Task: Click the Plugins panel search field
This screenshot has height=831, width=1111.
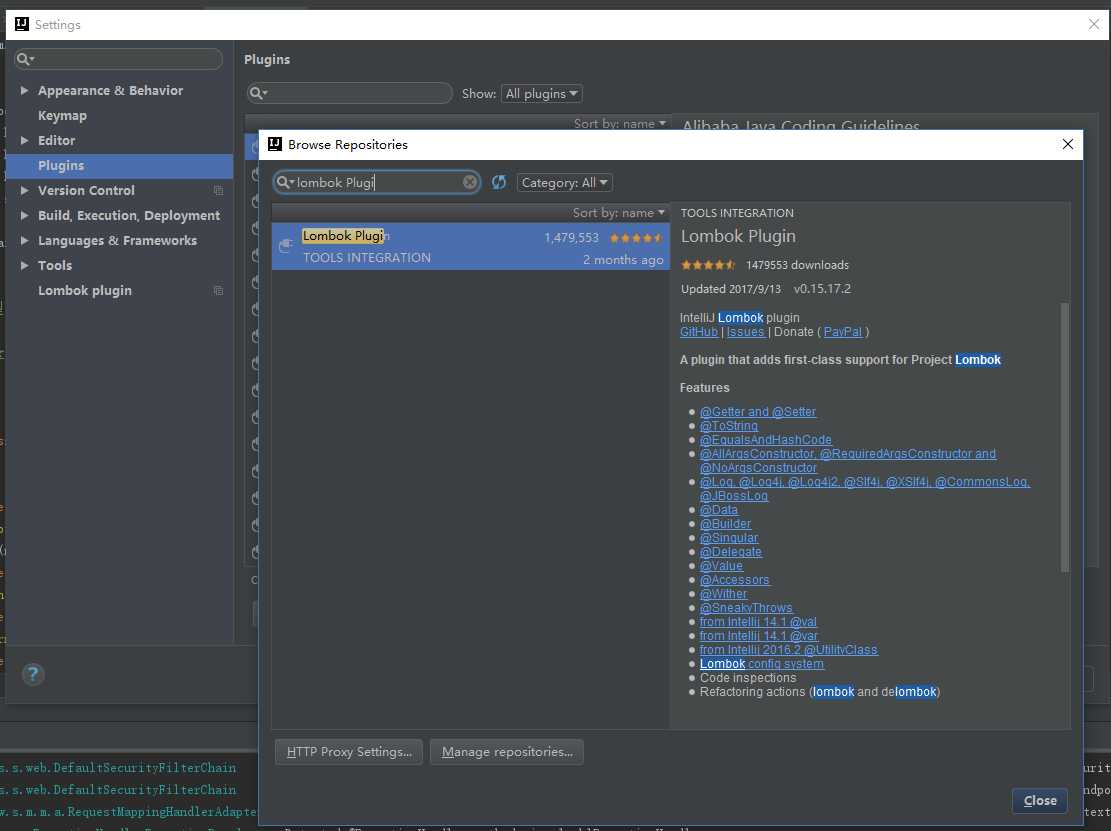Action: tap(349, 93)
